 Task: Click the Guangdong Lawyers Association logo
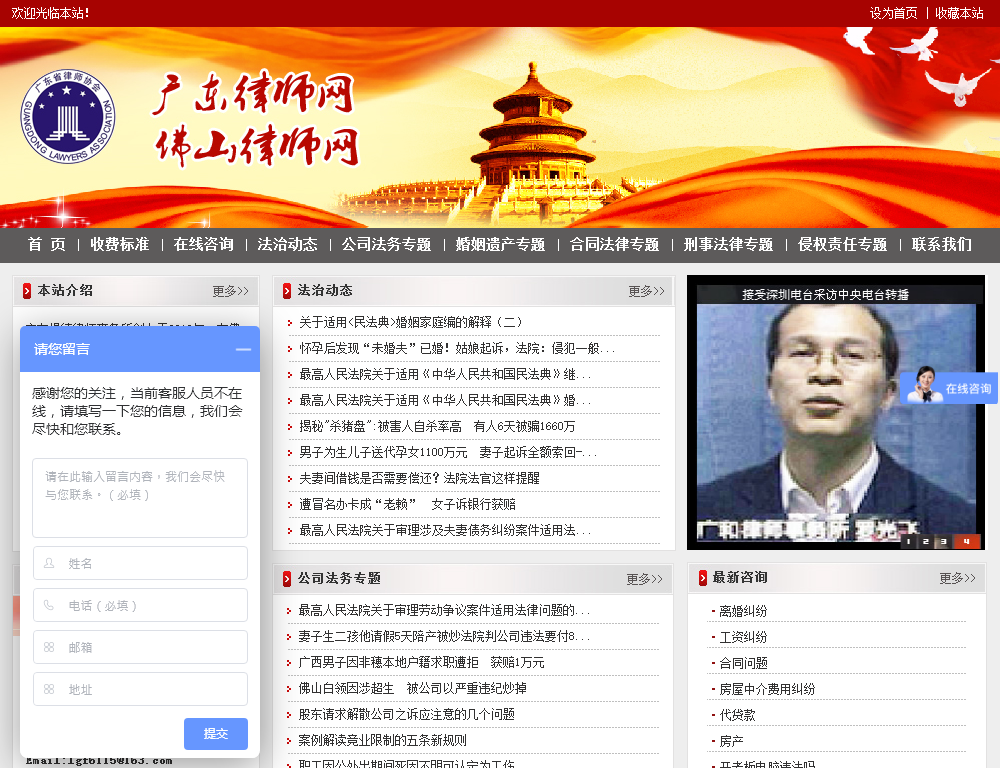pyautogui.click(x=68, y=116)
